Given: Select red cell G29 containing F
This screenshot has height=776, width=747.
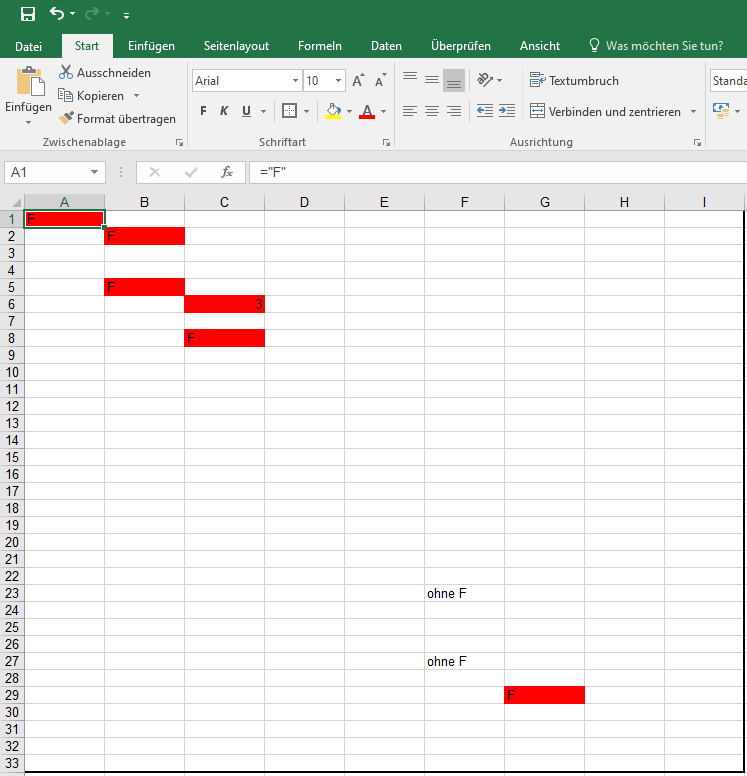Looking at the screenshot, I should [x=545, y=695].
